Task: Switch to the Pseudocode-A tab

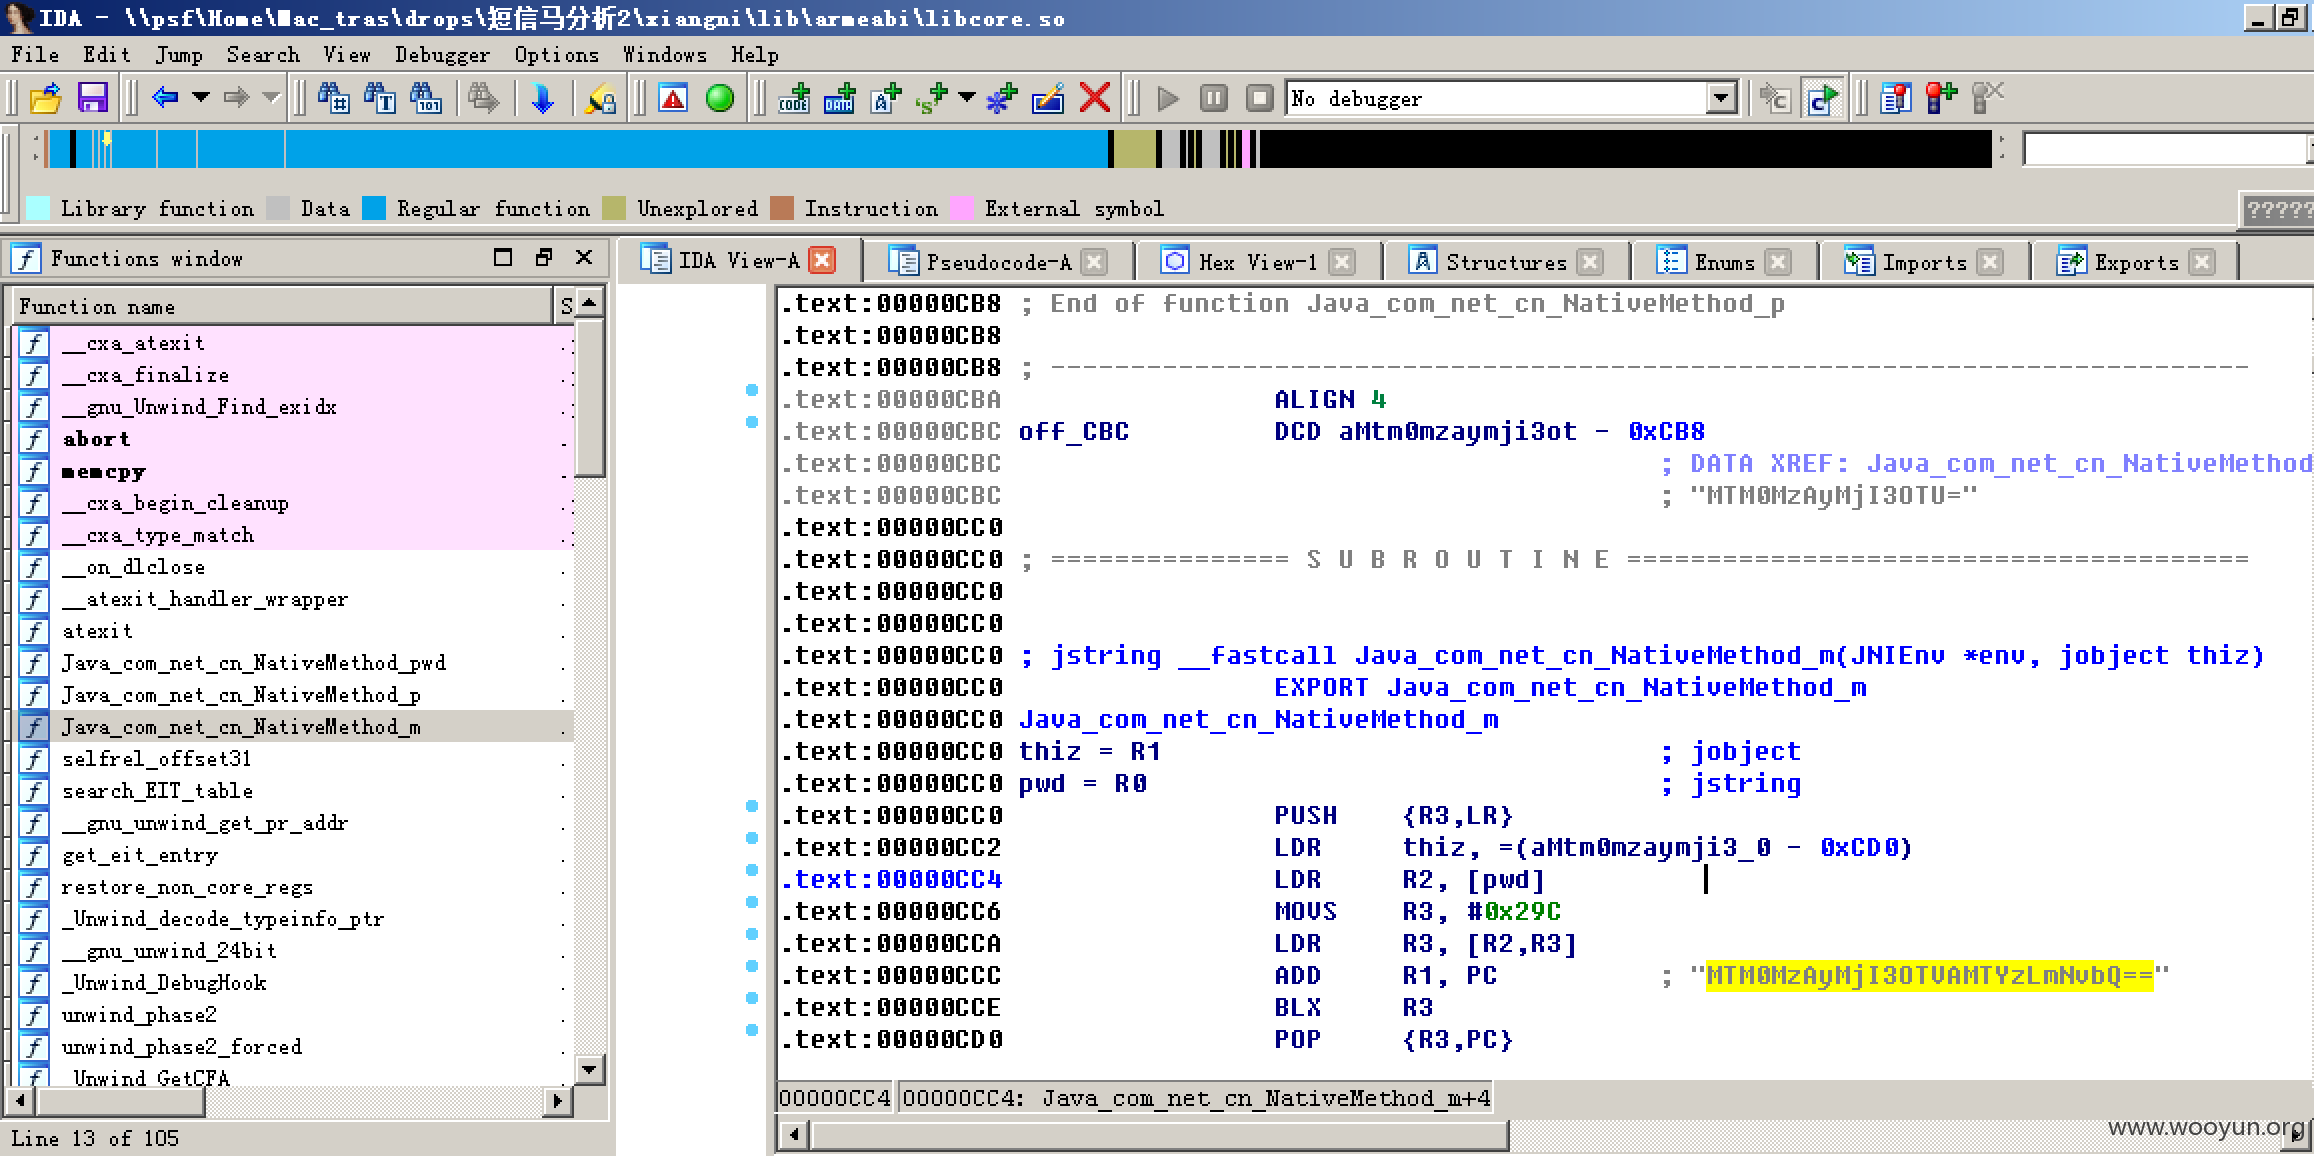Action: pos(998,262)
